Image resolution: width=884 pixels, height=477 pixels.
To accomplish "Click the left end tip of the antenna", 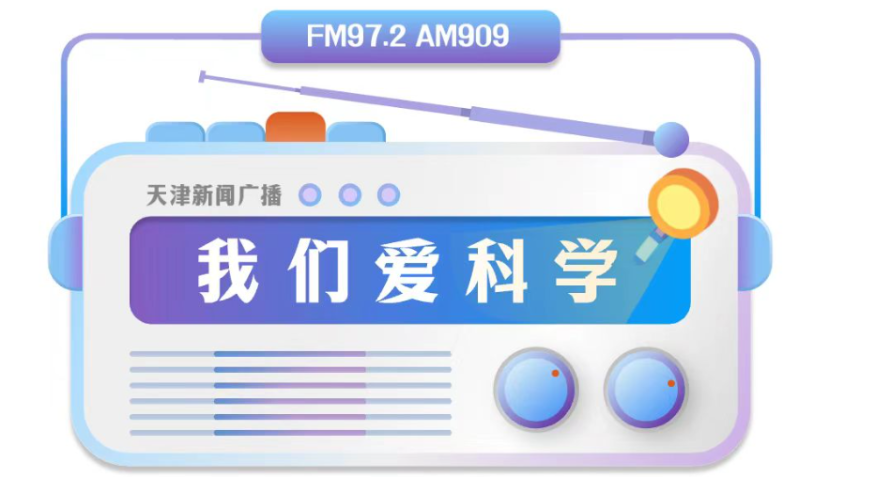I will [202, 77].
